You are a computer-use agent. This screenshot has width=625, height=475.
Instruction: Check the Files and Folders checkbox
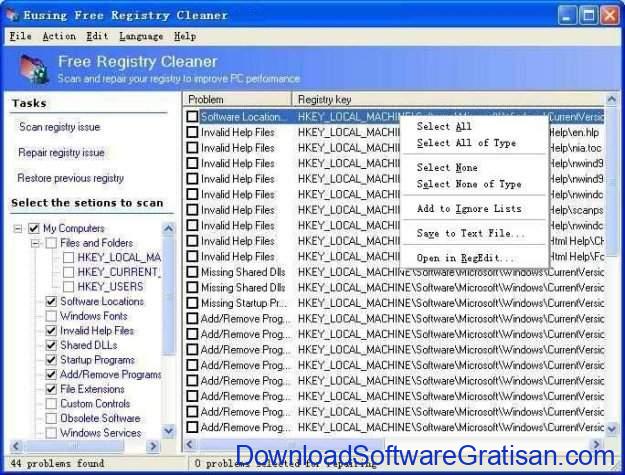pyautogui.click(x=51, y=243)
